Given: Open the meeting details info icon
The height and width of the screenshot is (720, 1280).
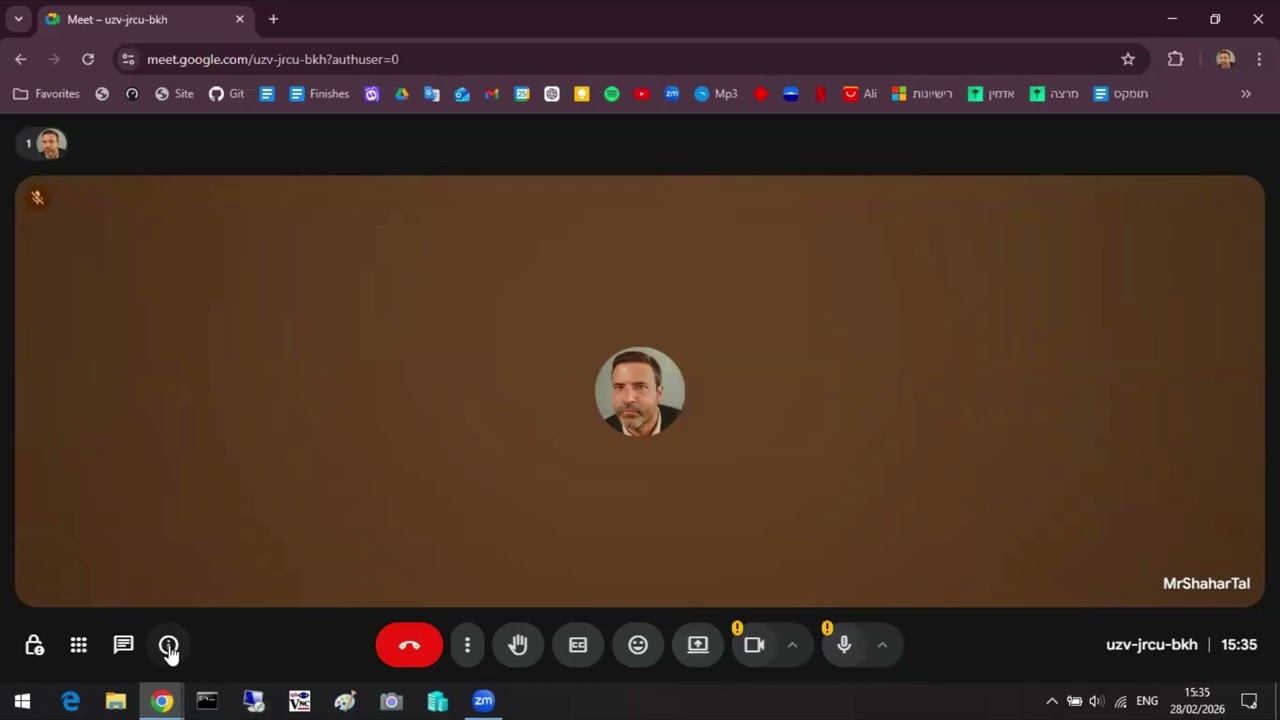Looking at the screenshot, I should tap(169, 645).
